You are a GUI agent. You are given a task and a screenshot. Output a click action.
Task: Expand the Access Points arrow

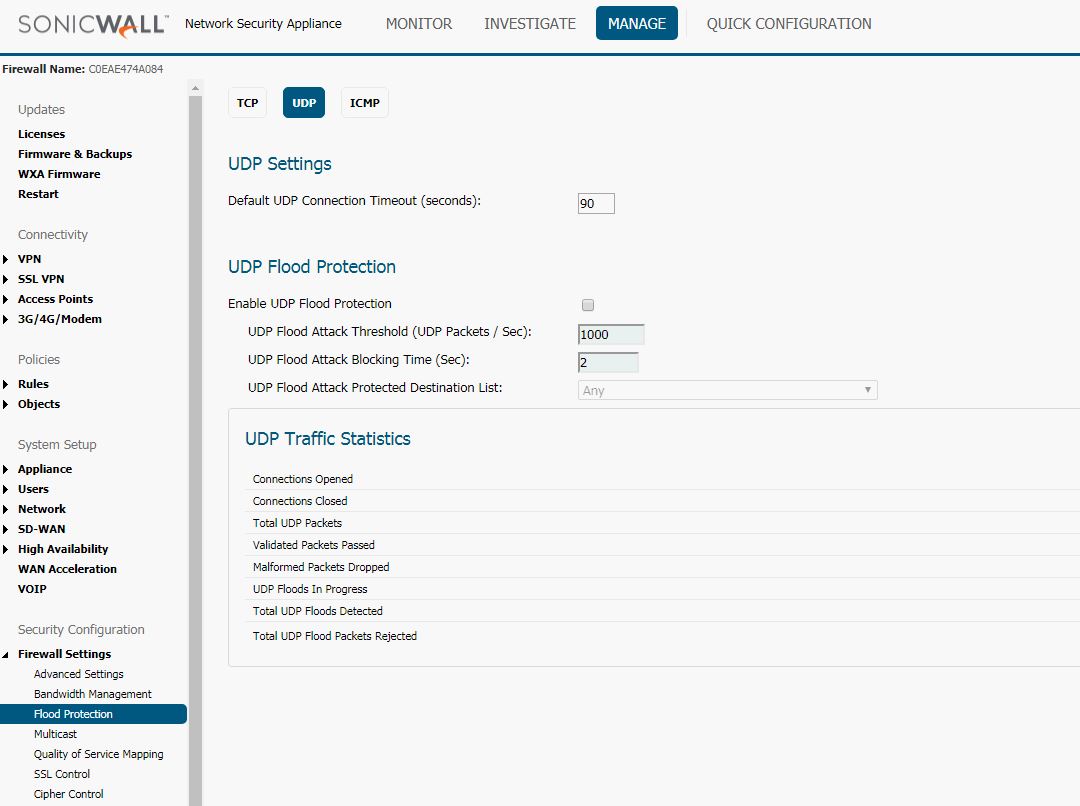click(6, 299)
